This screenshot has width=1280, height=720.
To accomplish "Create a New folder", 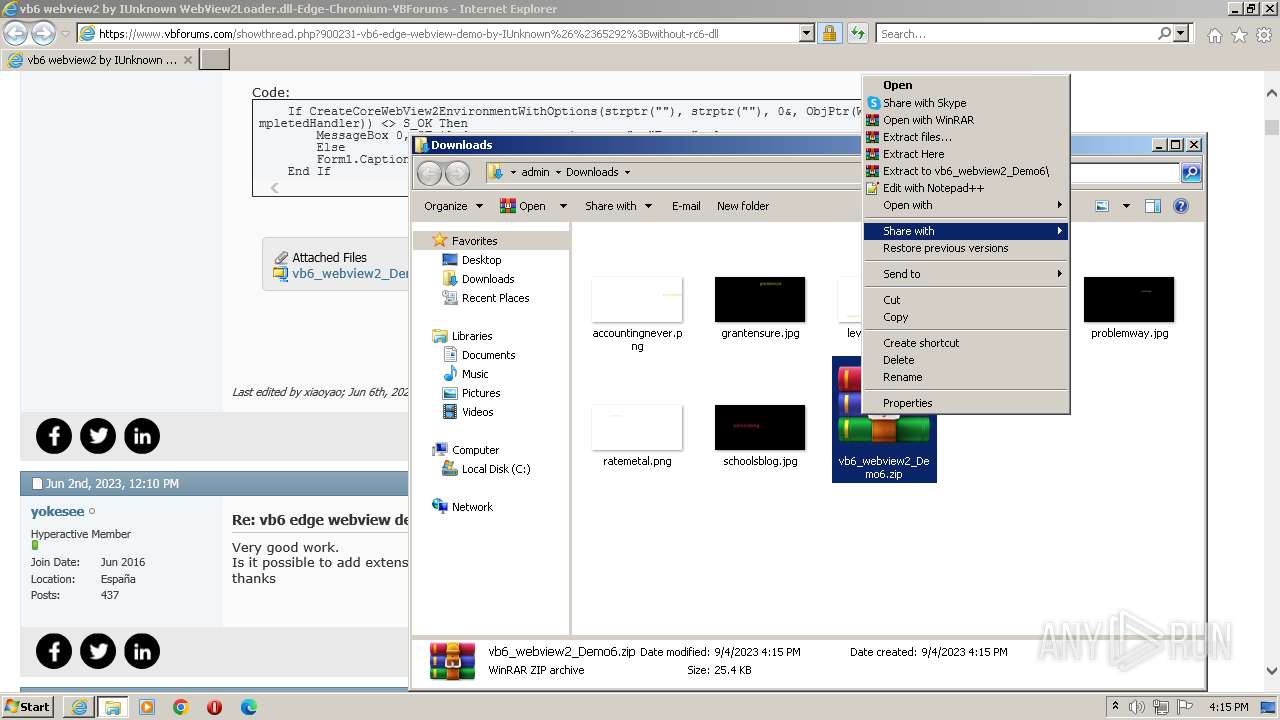I will click(x=743, y=206).
